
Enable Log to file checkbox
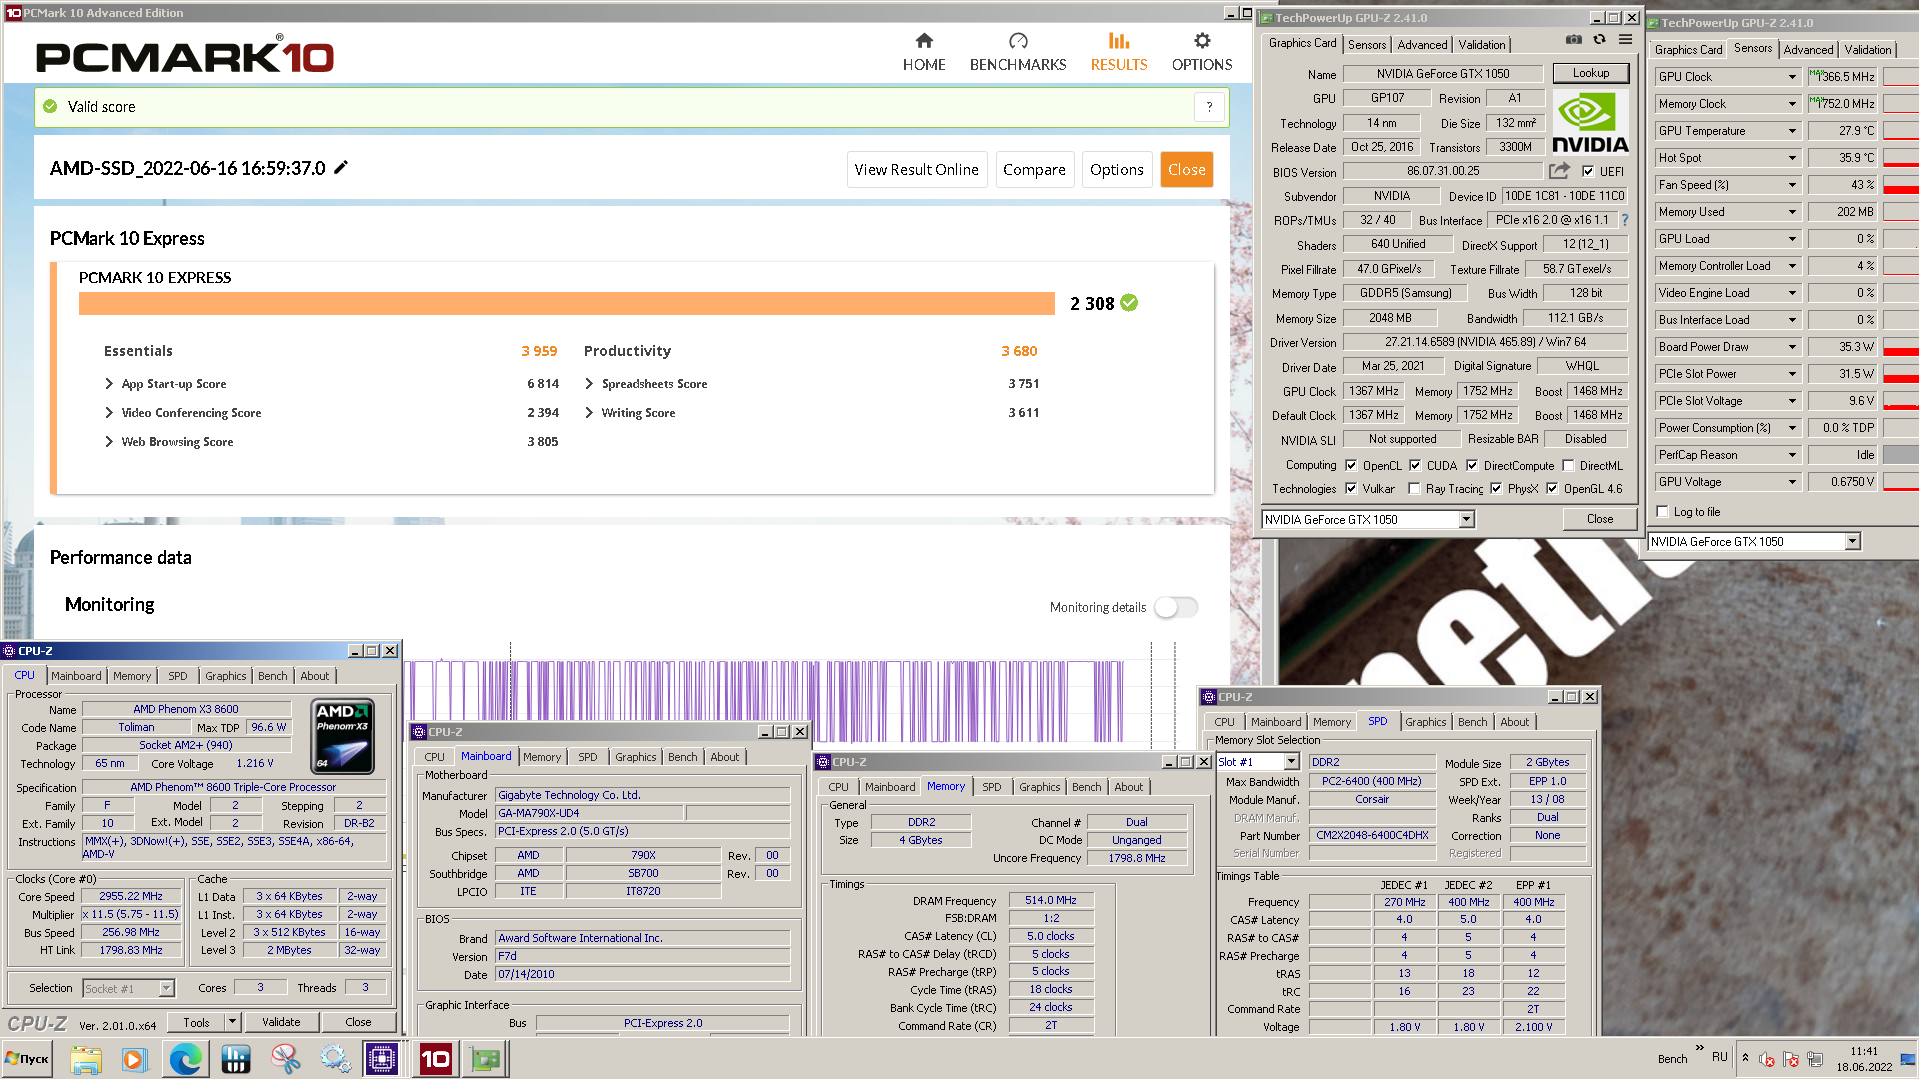tap(1662, 512)
